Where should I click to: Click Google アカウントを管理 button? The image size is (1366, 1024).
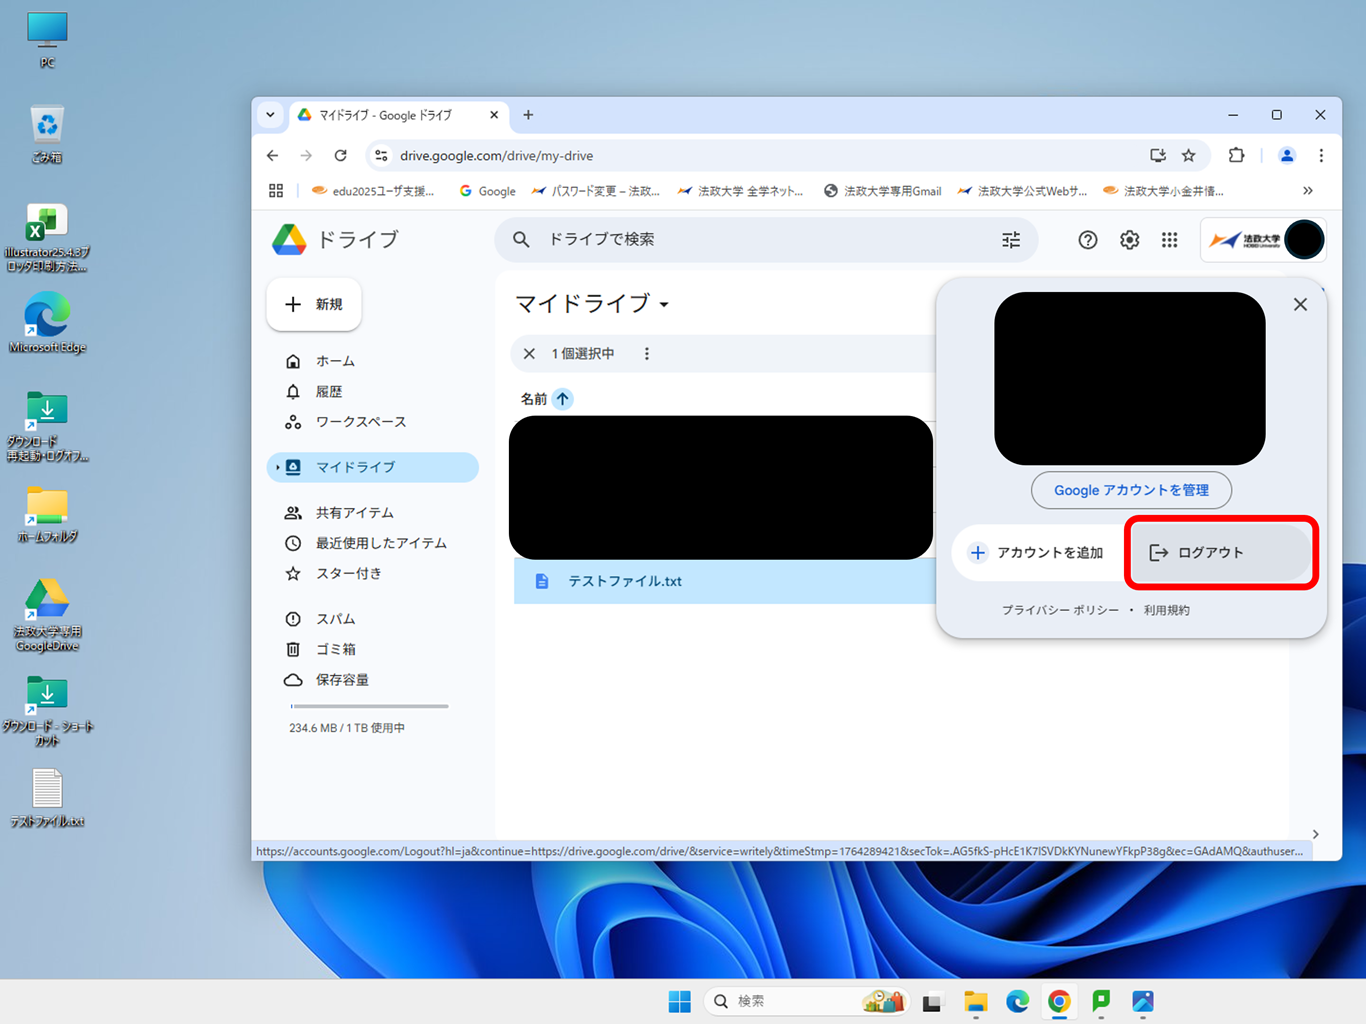[1131, 490]
